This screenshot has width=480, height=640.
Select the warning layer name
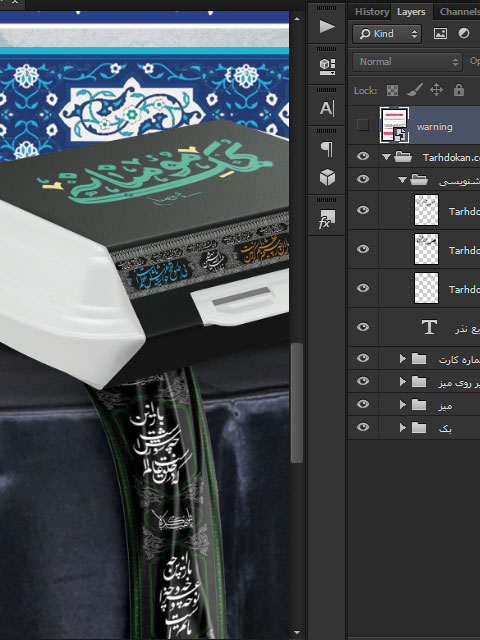(434, 127)
